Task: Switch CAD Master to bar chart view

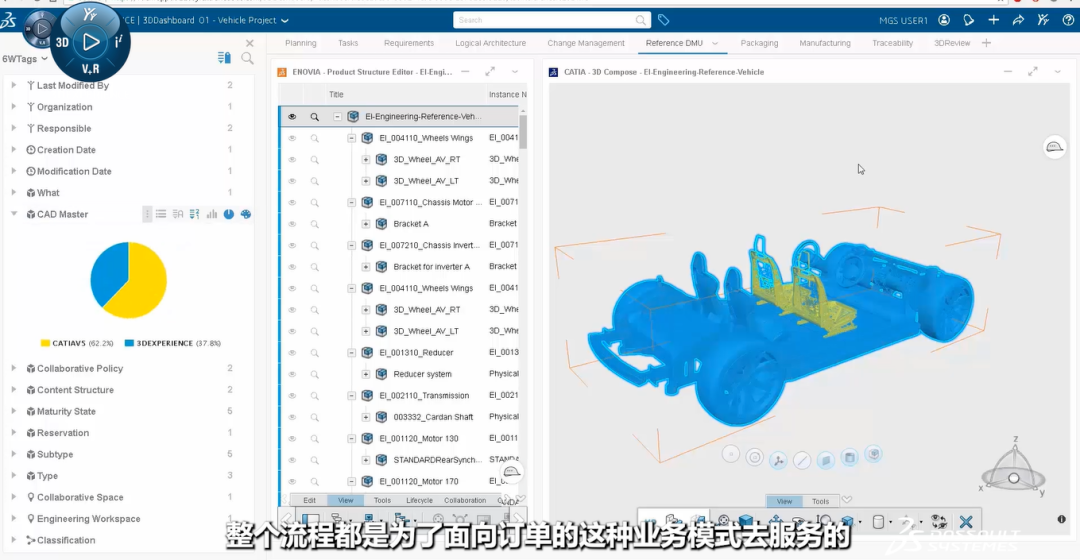Action: (212, 214)
